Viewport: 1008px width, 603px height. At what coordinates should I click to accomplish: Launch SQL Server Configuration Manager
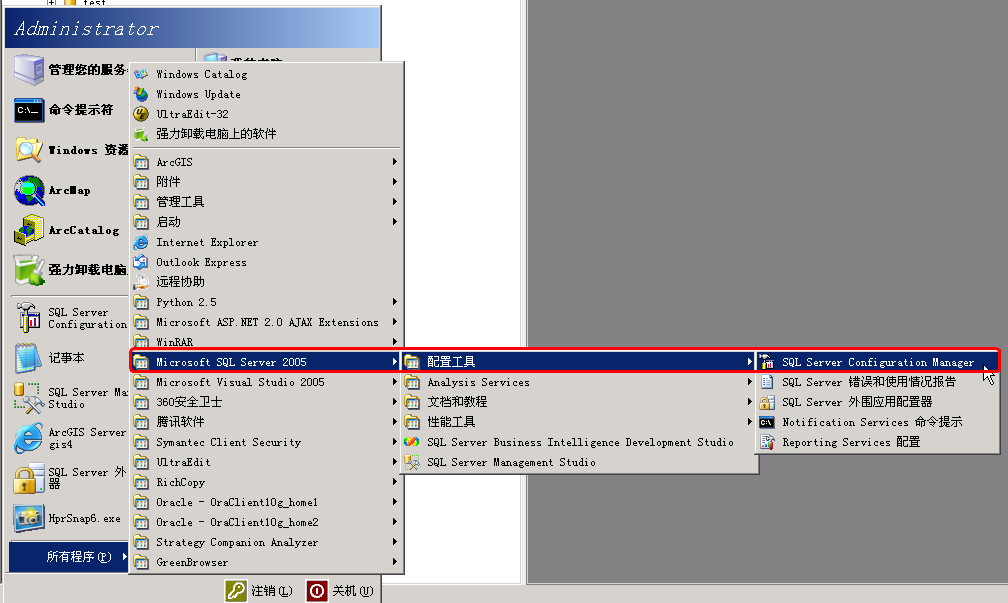pos(878,363)
